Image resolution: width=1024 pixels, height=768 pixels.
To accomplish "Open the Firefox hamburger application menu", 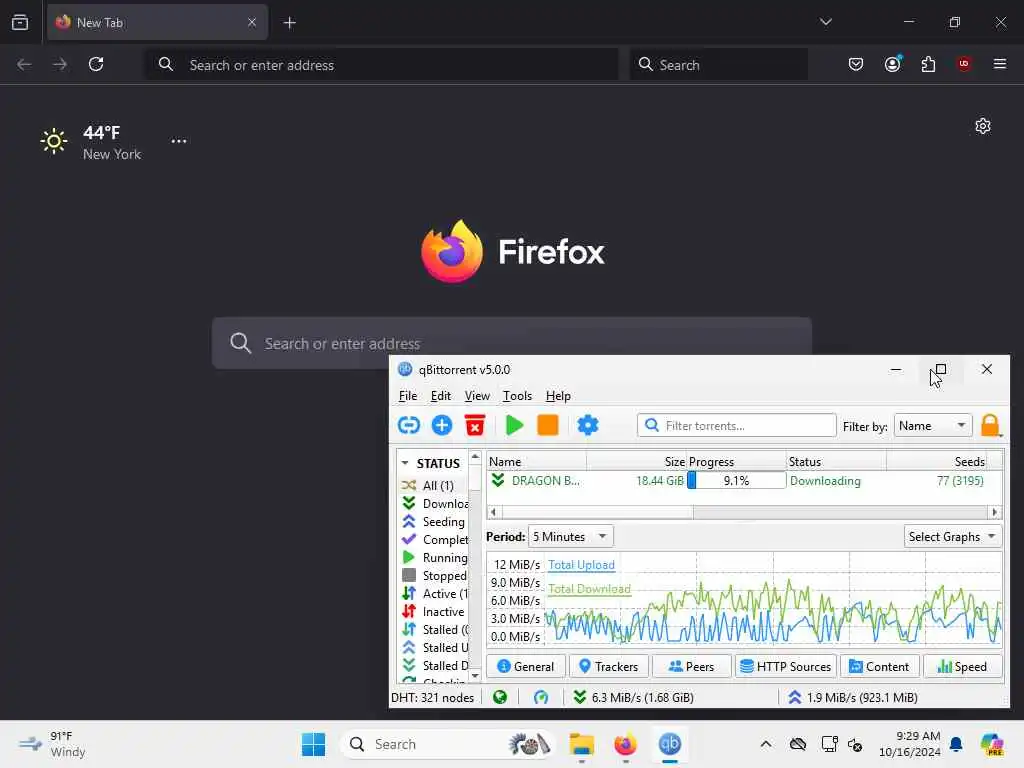I will [1000, 64].
